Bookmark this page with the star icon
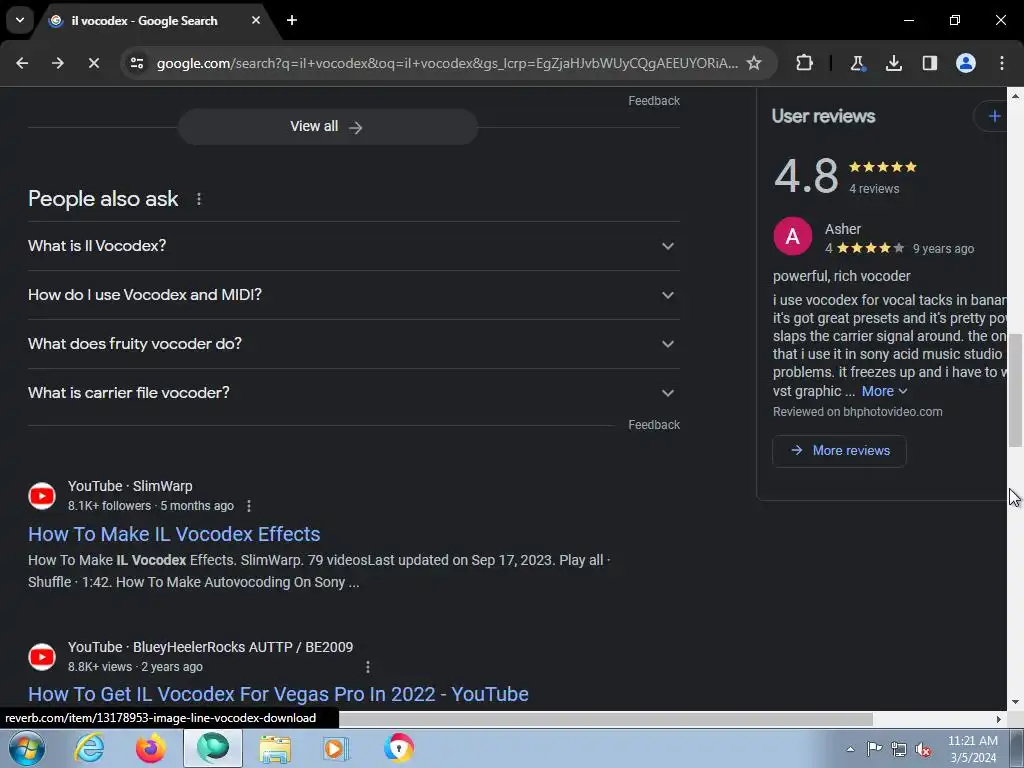The height and width of the screenshot is (768, 1024). point(754,63)
